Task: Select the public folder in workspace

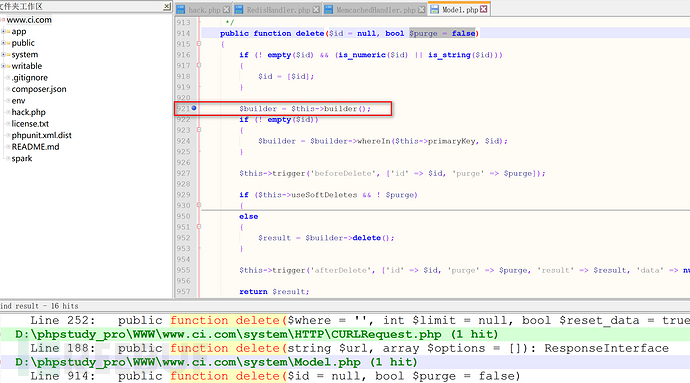Action: click(x=23, y=43)
